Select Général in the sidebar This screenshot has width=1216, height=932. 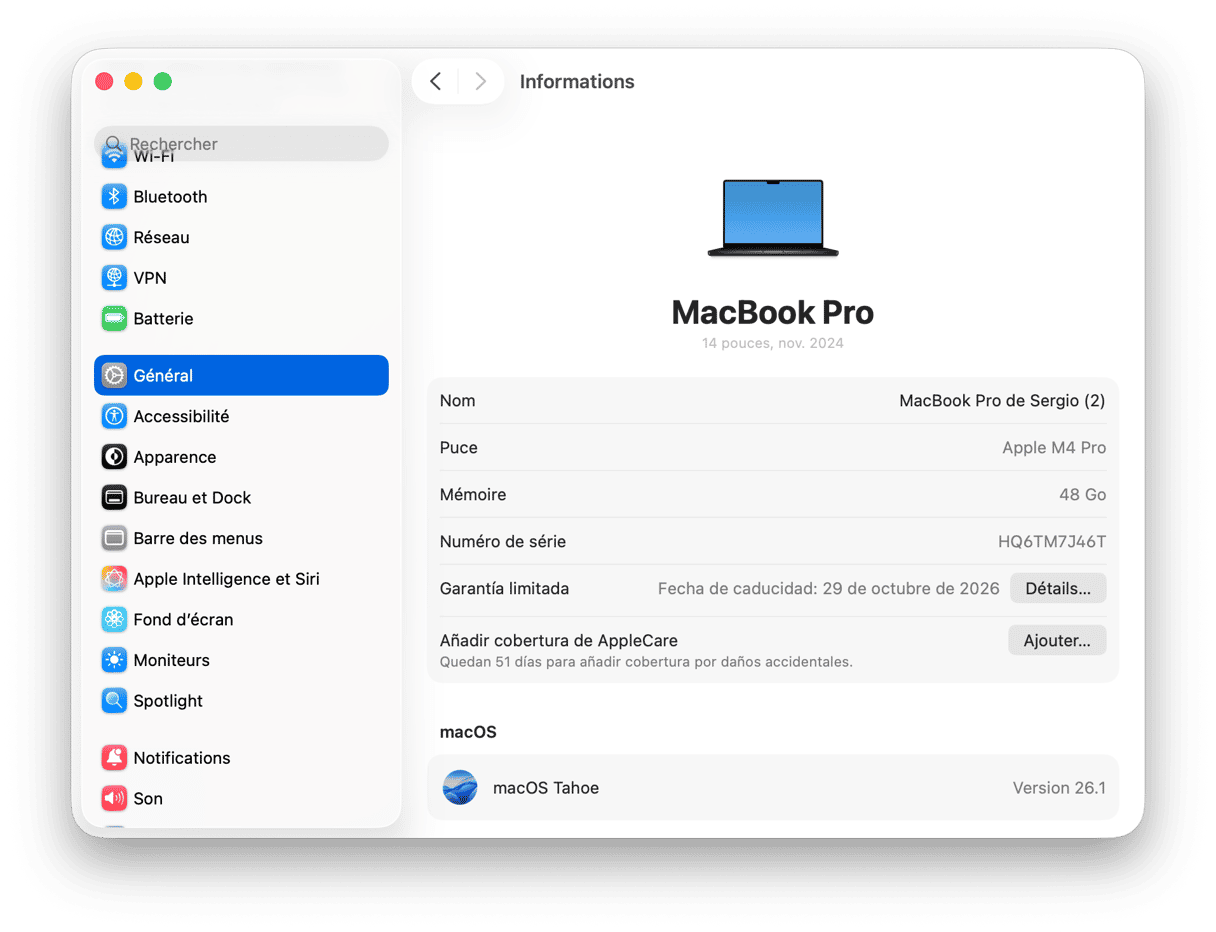click(240, 376)
